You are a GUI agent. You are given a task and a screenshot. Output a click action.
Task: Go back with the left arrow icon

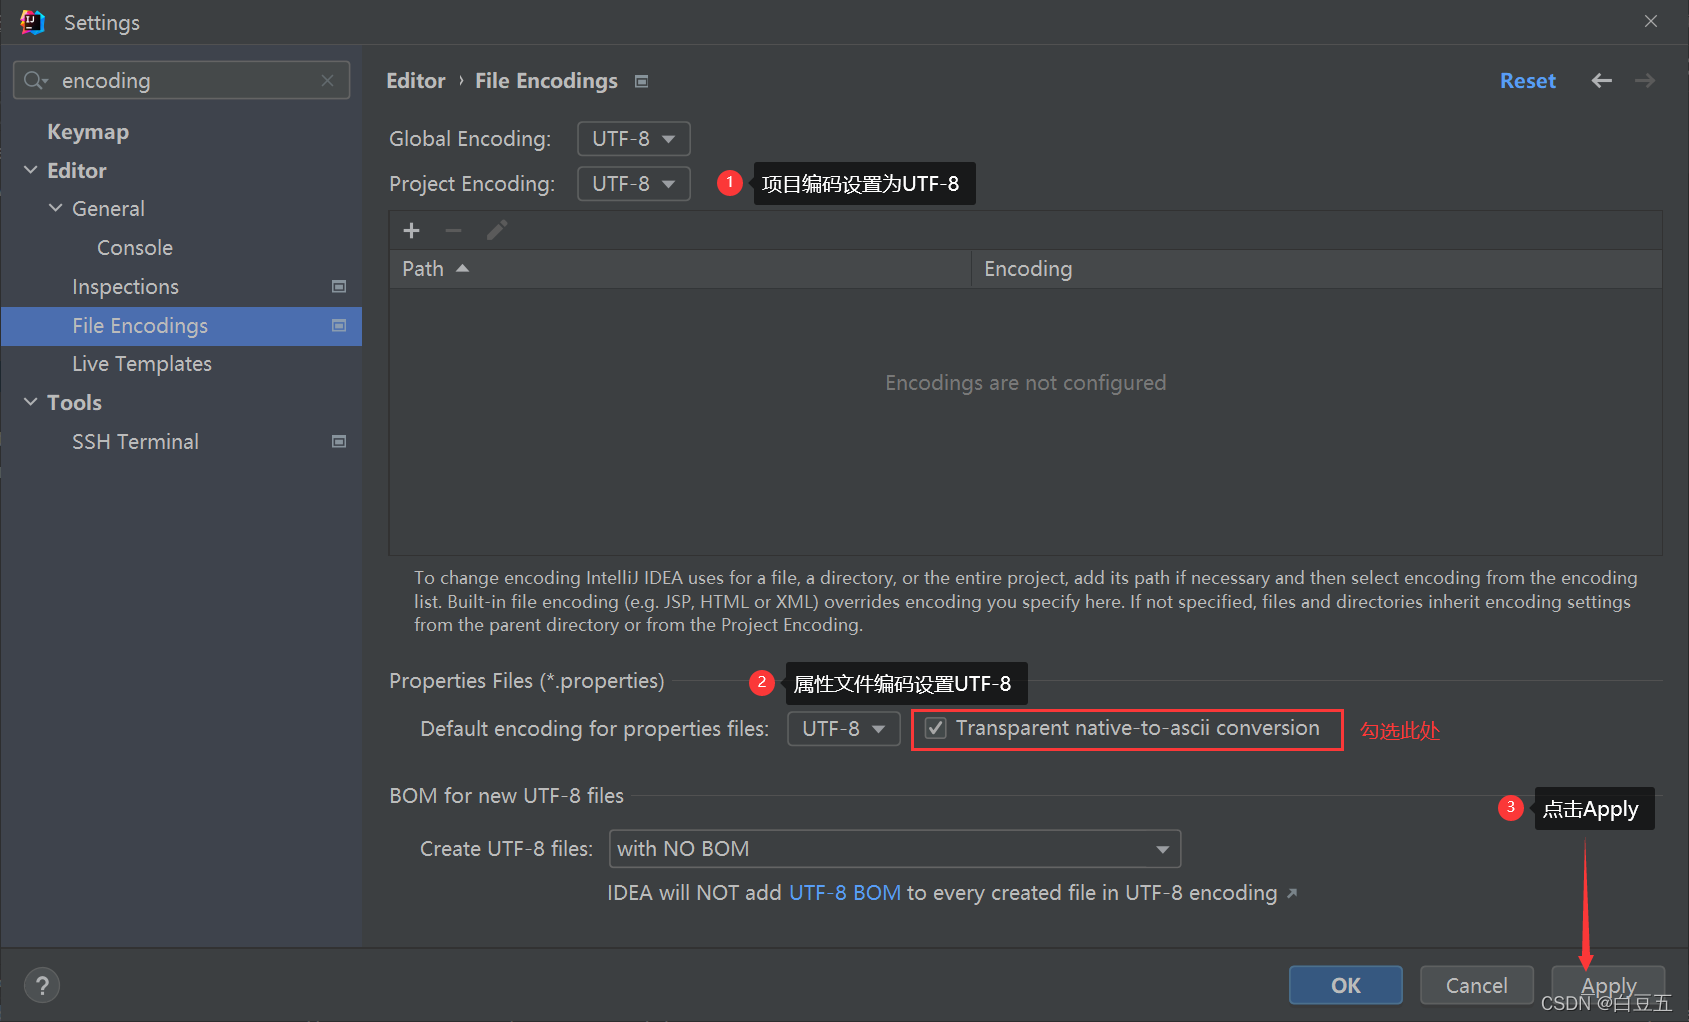pyautogui.click(x=1602, y=81)
